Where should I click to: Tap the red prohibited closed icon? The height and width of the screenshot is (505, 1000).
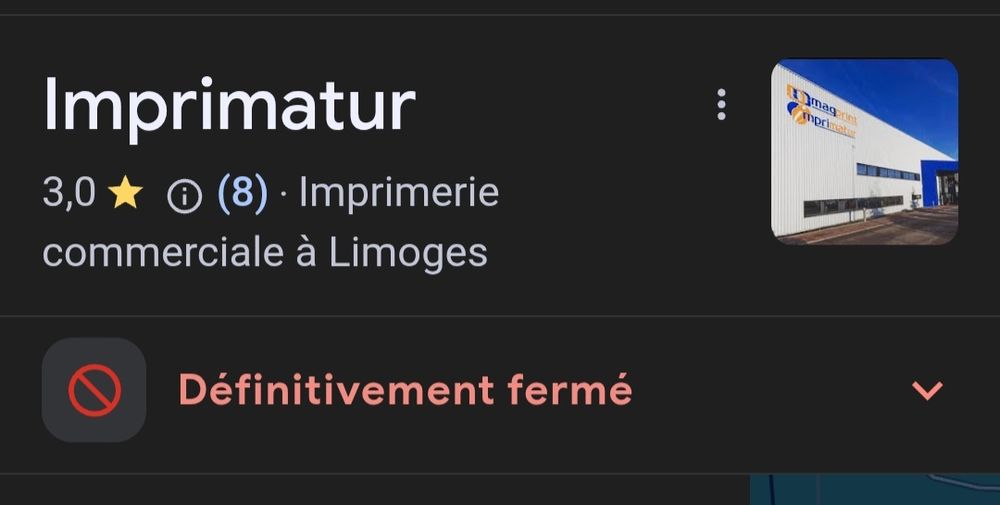coord(94,390)
